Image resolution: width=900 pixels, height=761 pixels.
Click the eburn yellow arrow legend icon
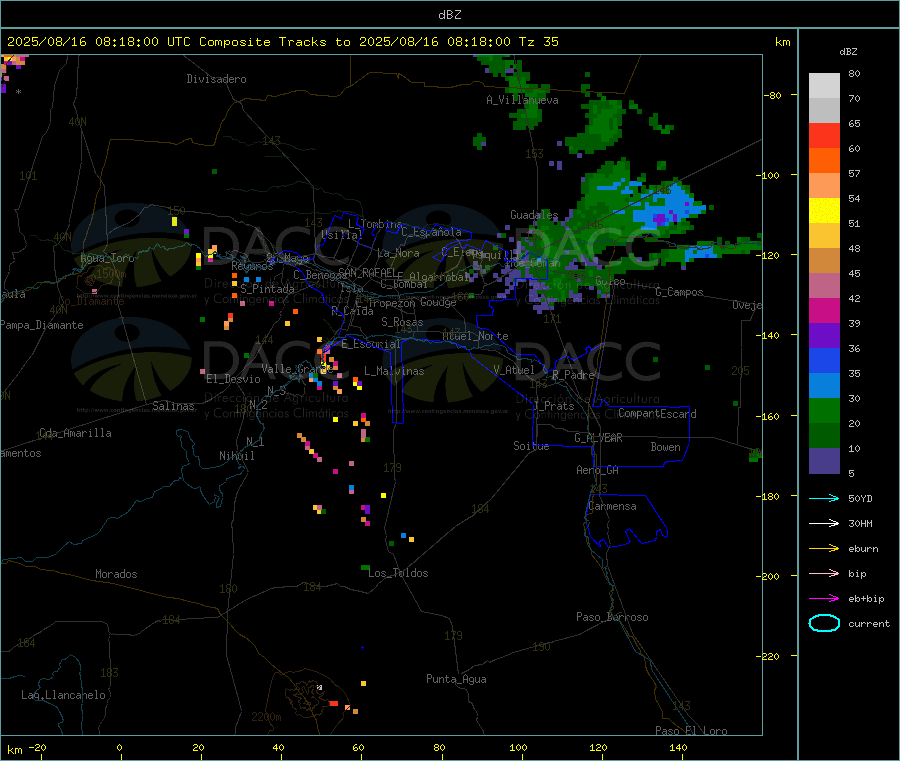824,549
